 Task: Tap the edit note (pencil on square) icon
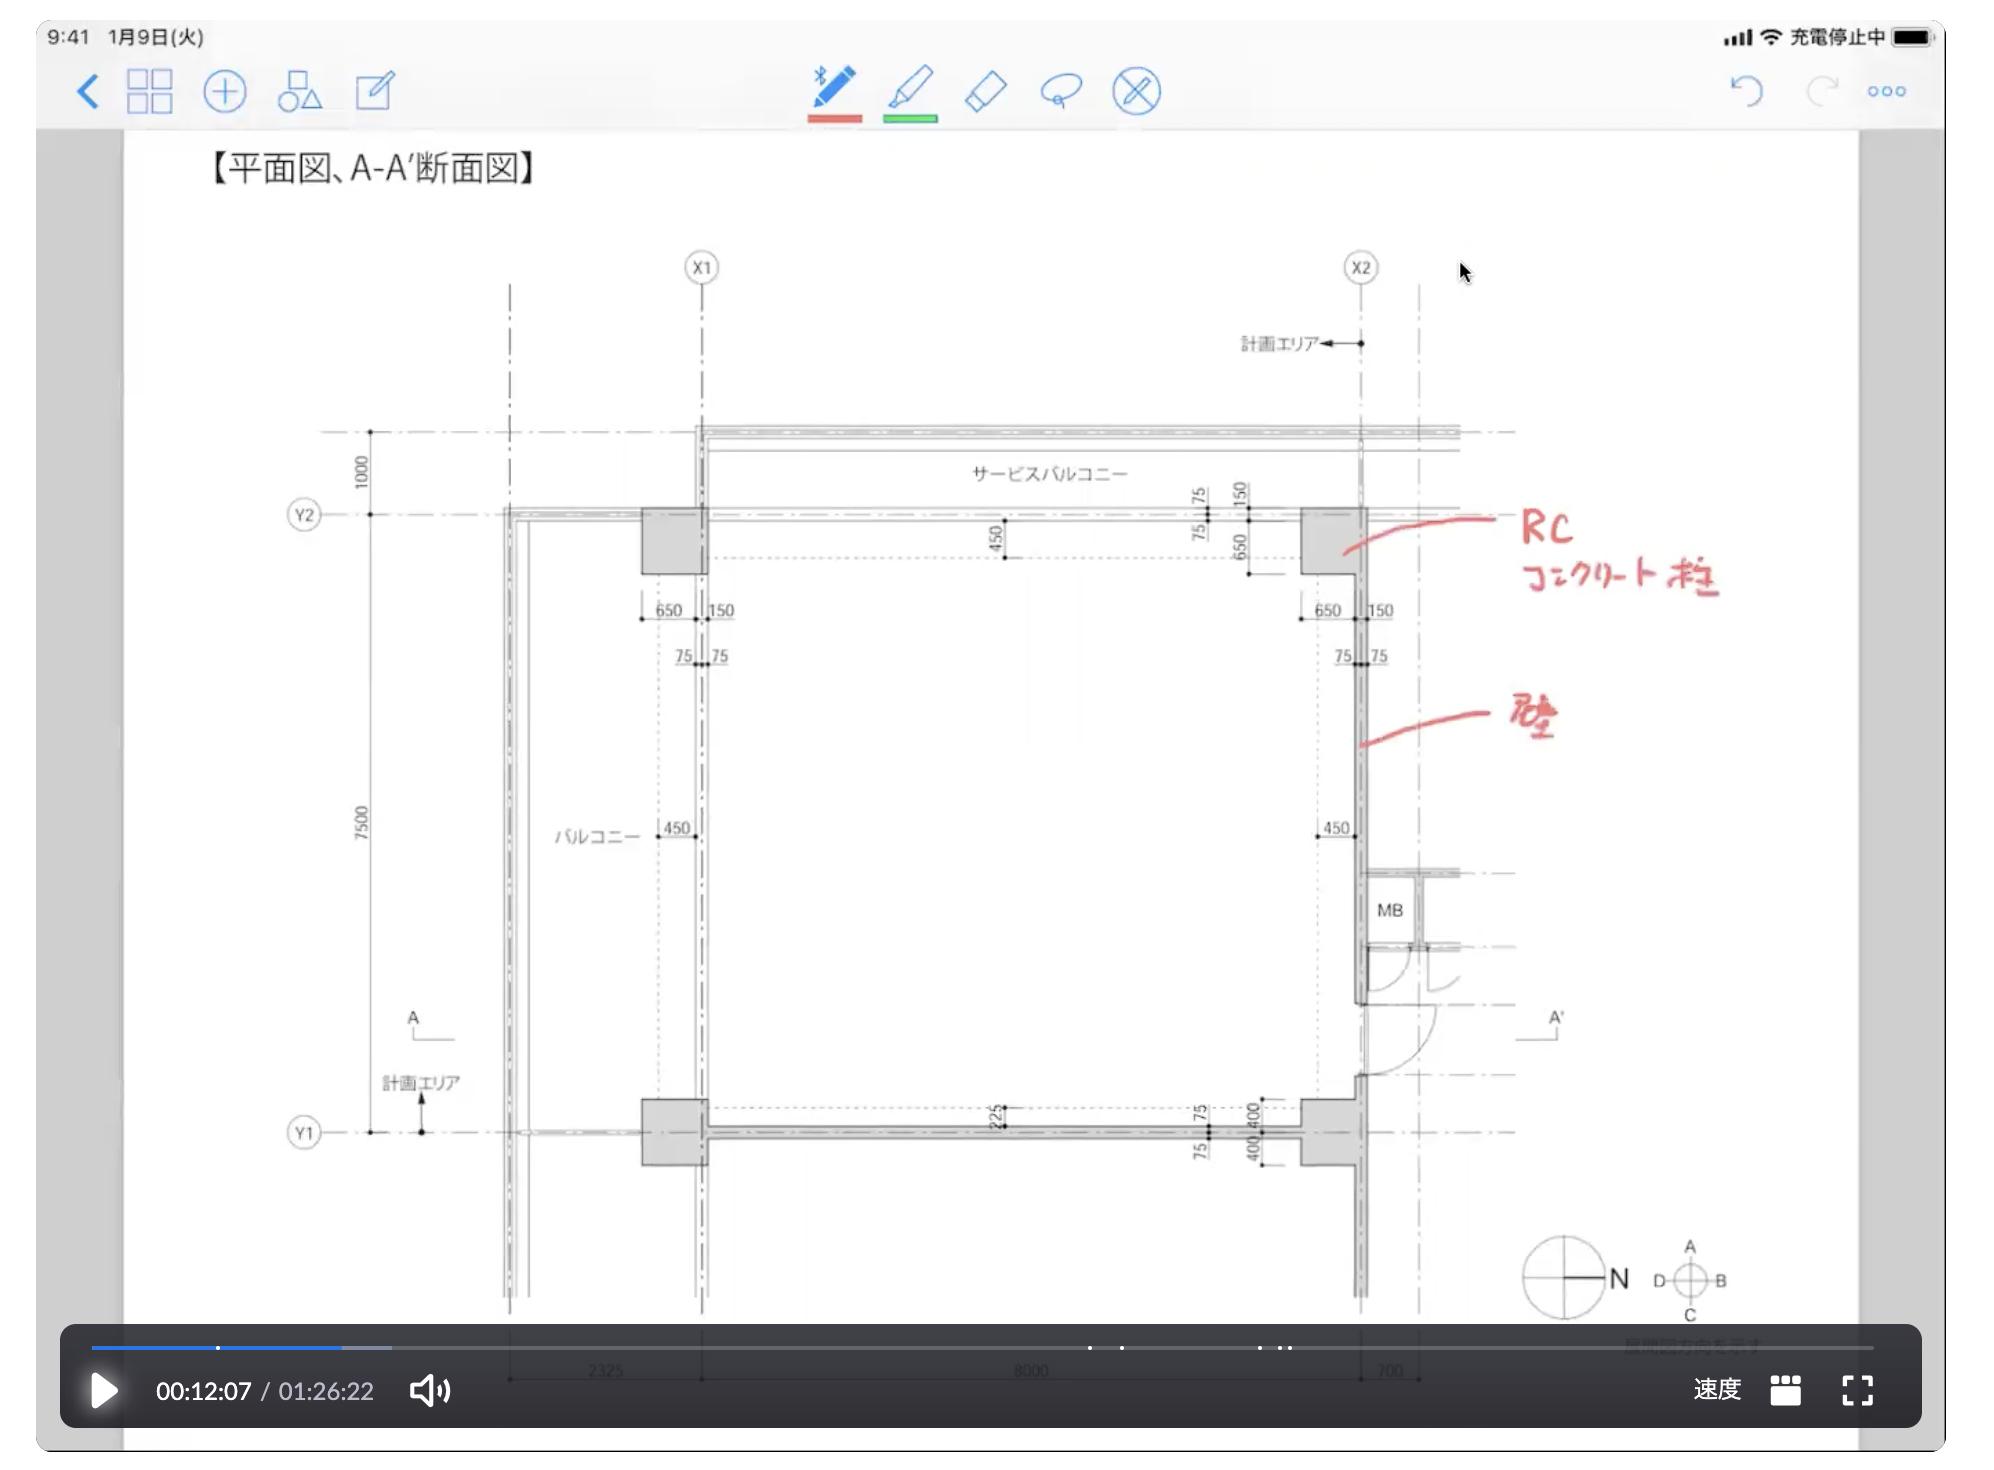point(375,91)
